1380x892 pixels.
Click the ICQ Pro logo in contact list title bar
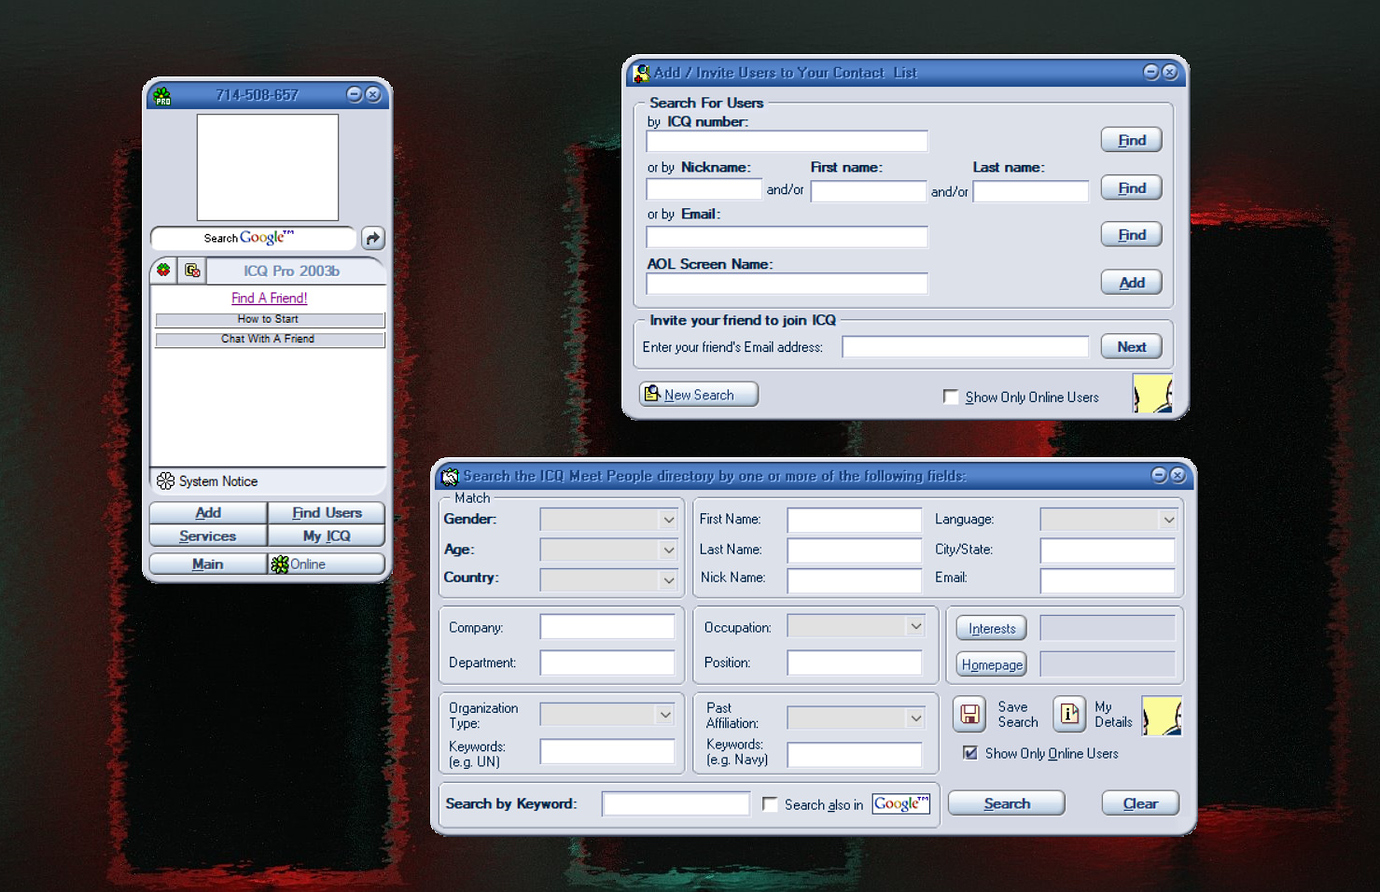tap(162, 96)
